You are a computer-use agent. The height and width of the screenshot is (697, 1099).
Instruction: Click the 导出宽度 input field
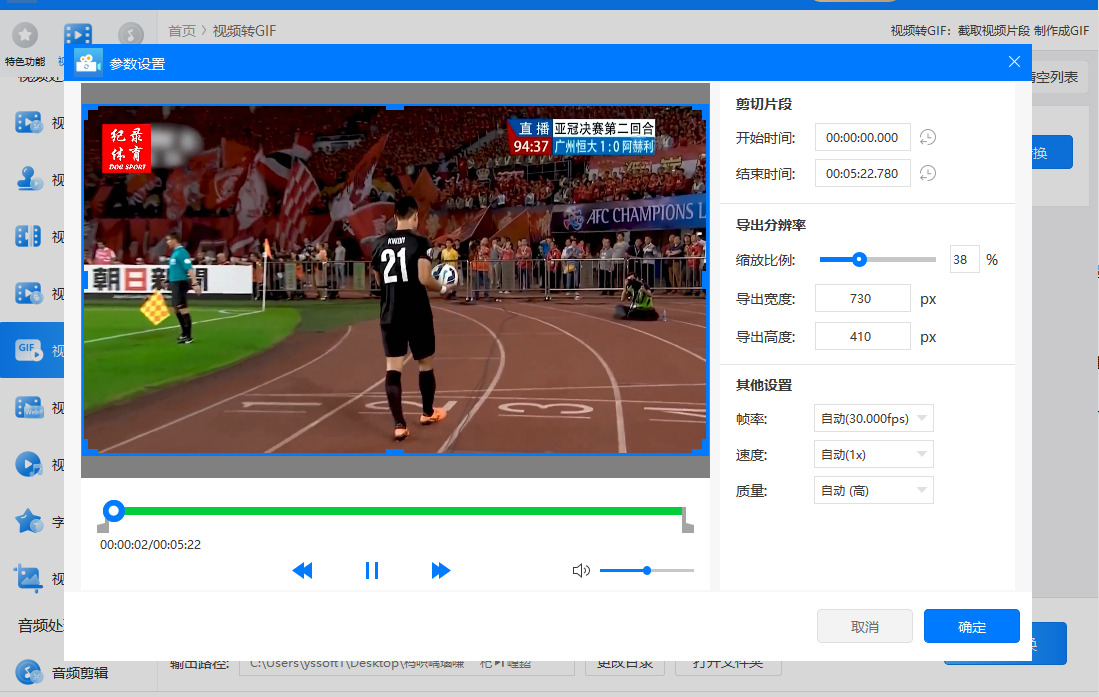pyautogui.click(x=861, y=298)
